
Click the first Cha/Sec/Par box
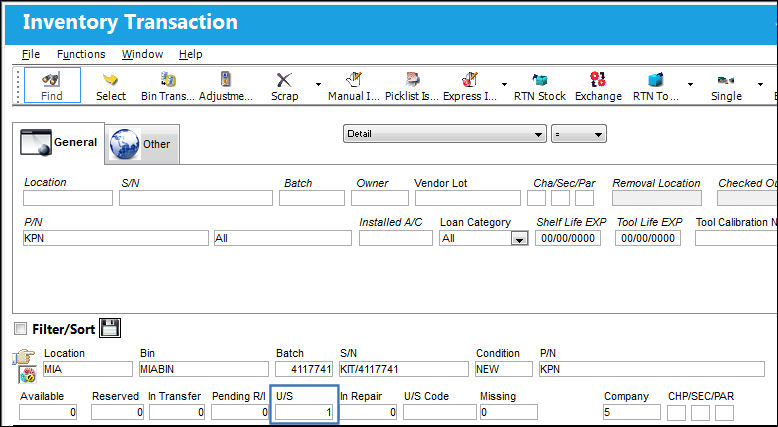coord(536,198)
